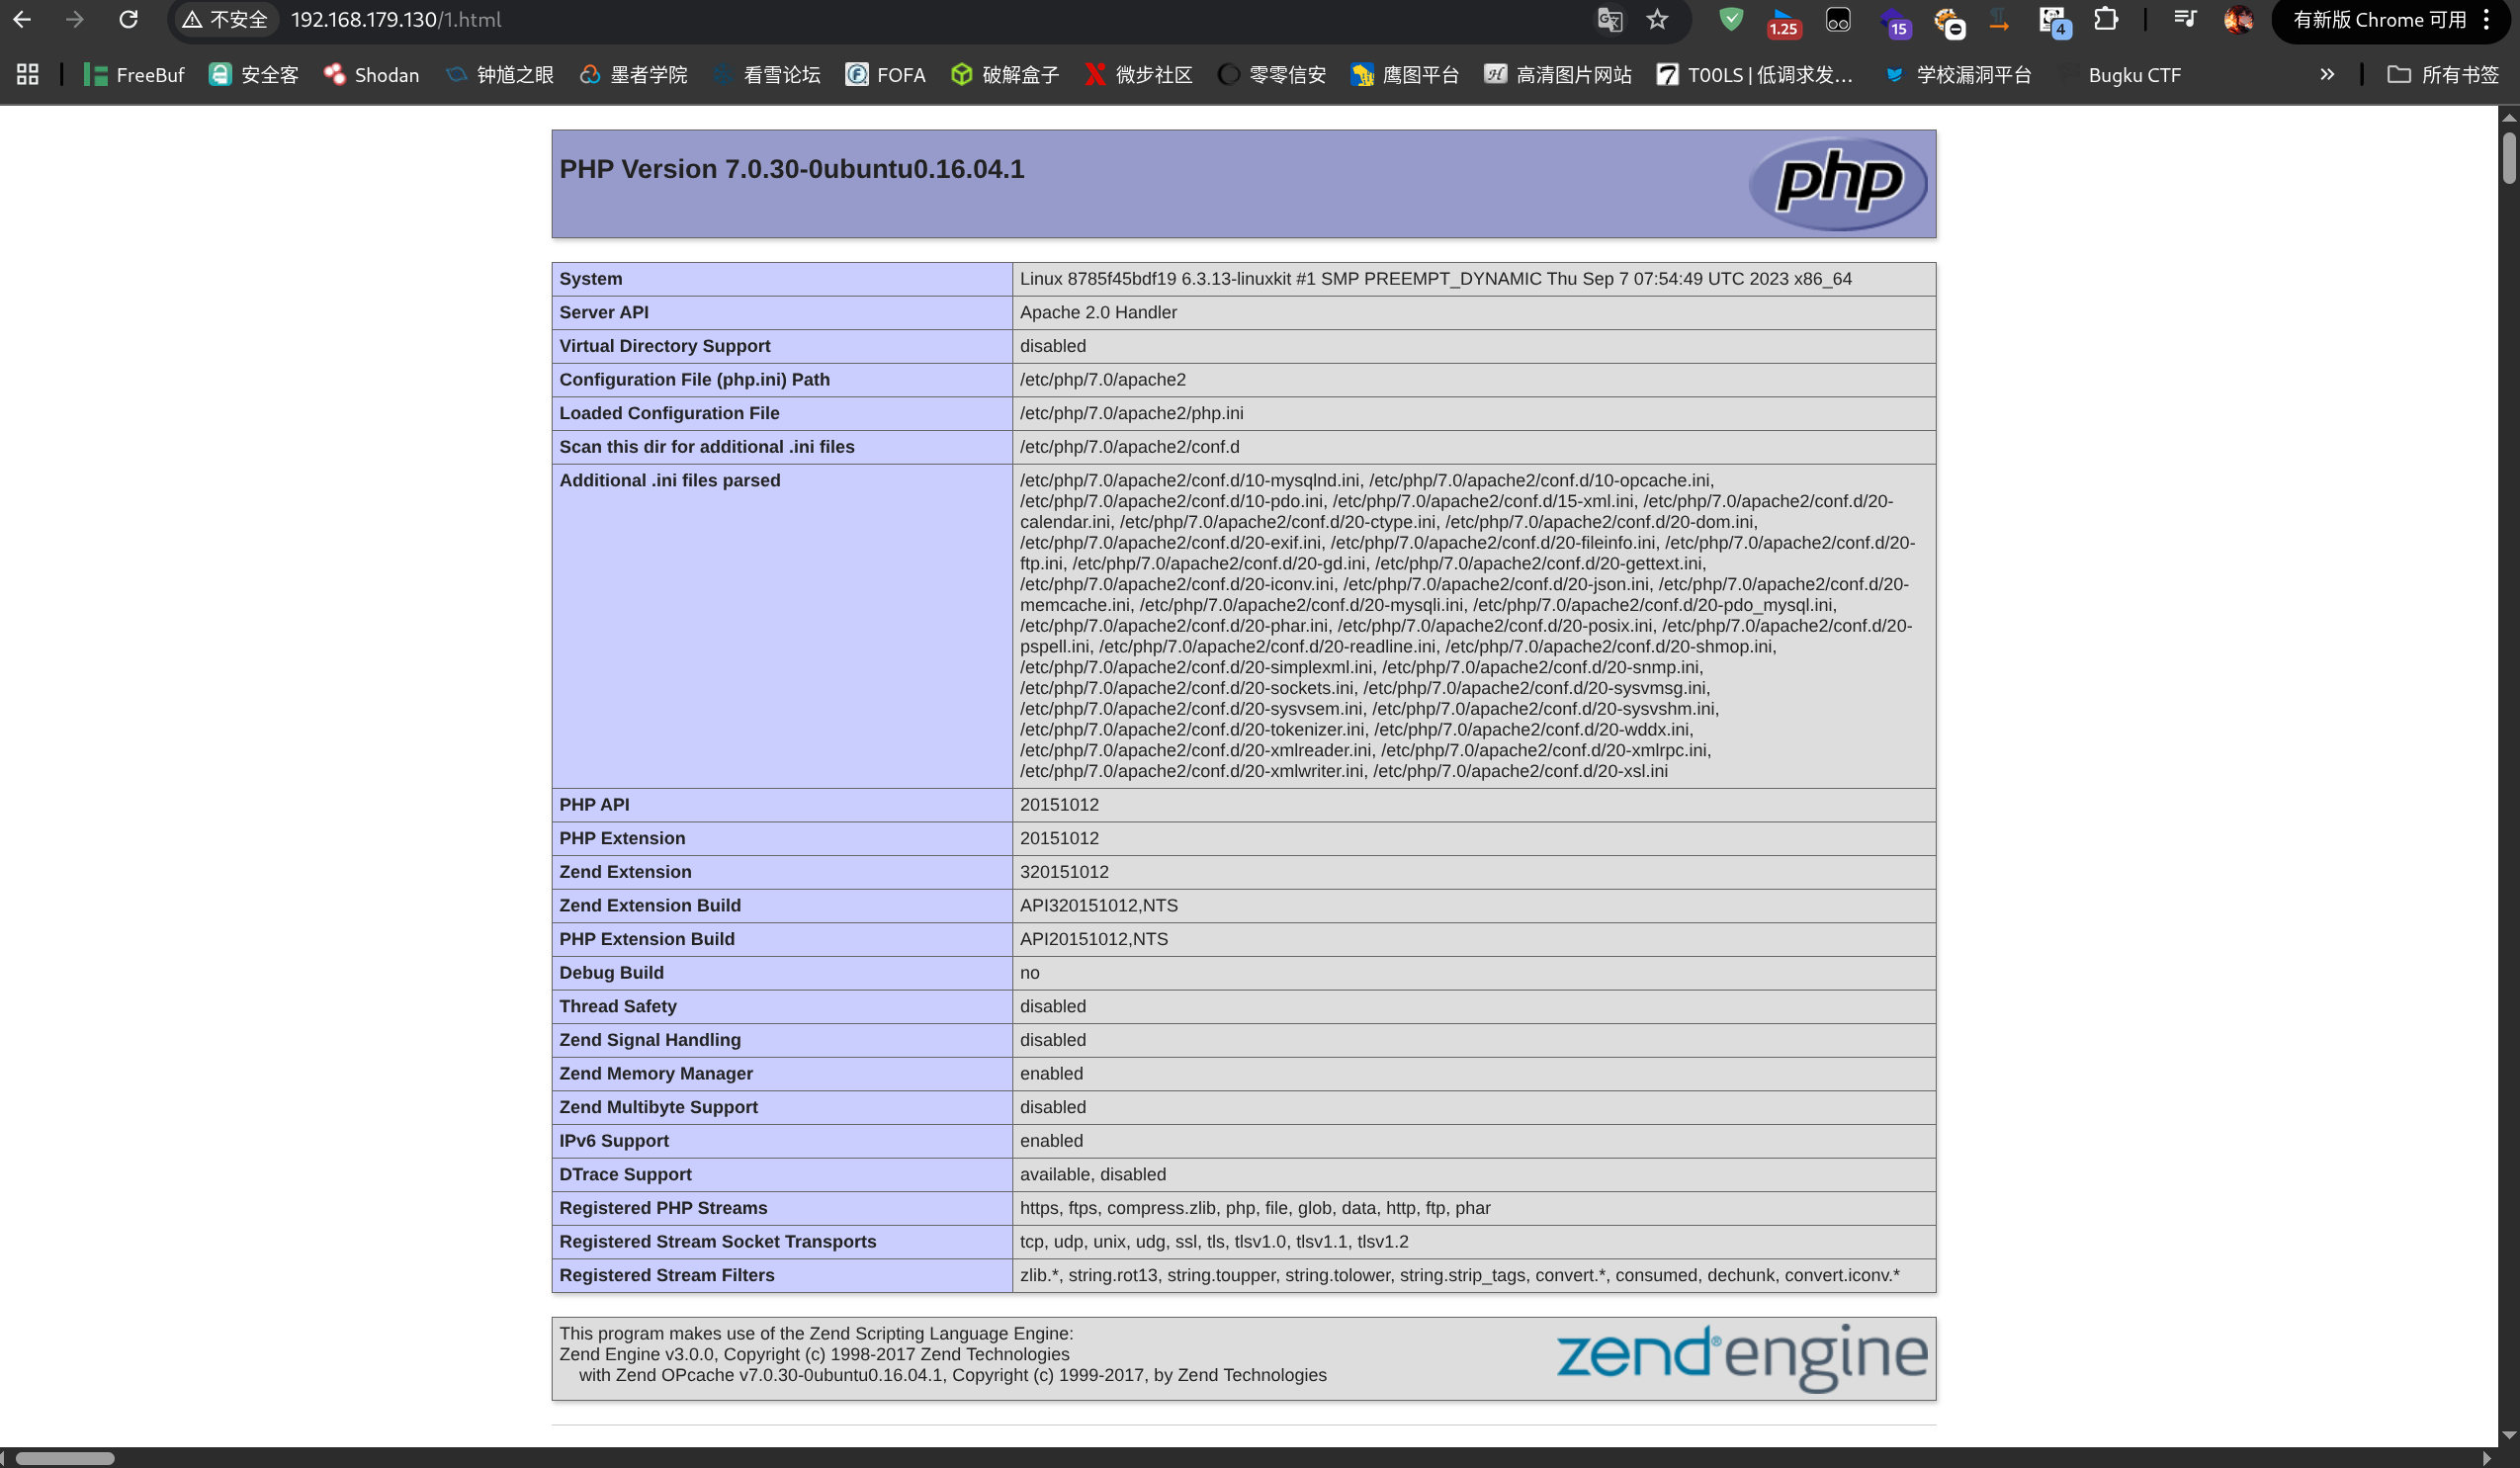Open the green shield adblock extension

click(1730, 19)
